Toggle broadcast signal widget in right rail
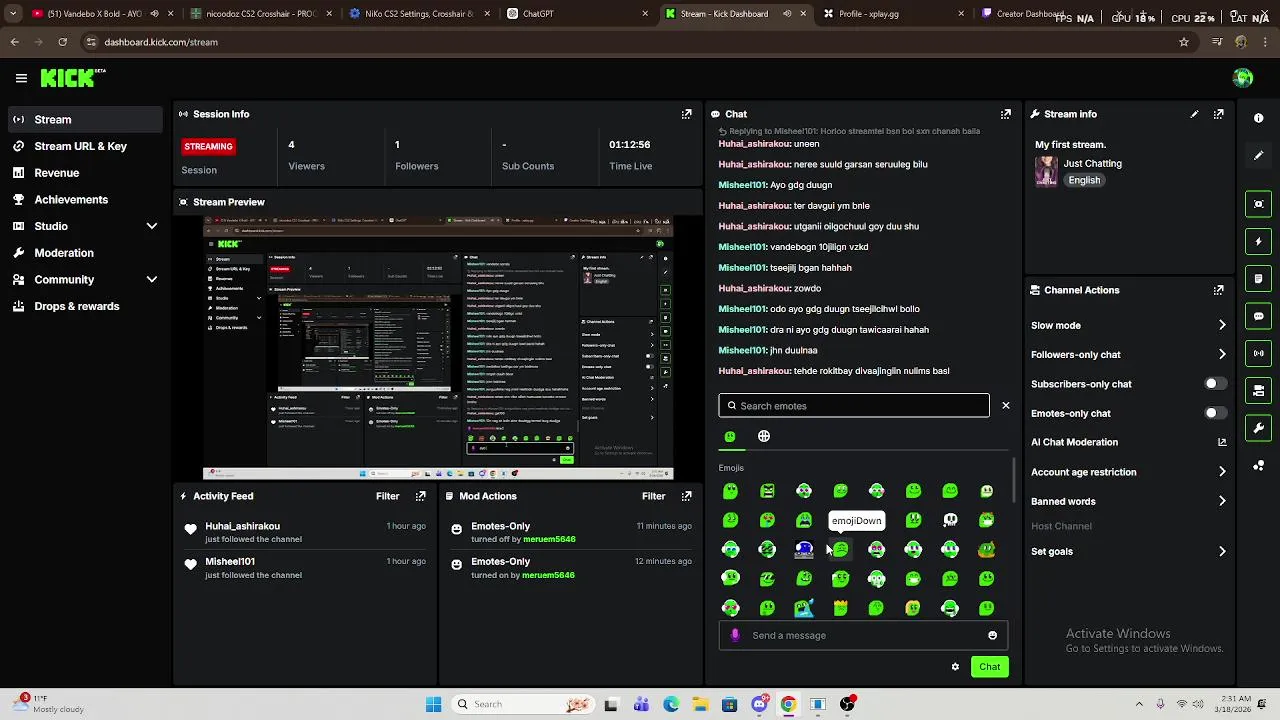The height and width of the screenshot is (720, 1280). tap(1259, 353)
